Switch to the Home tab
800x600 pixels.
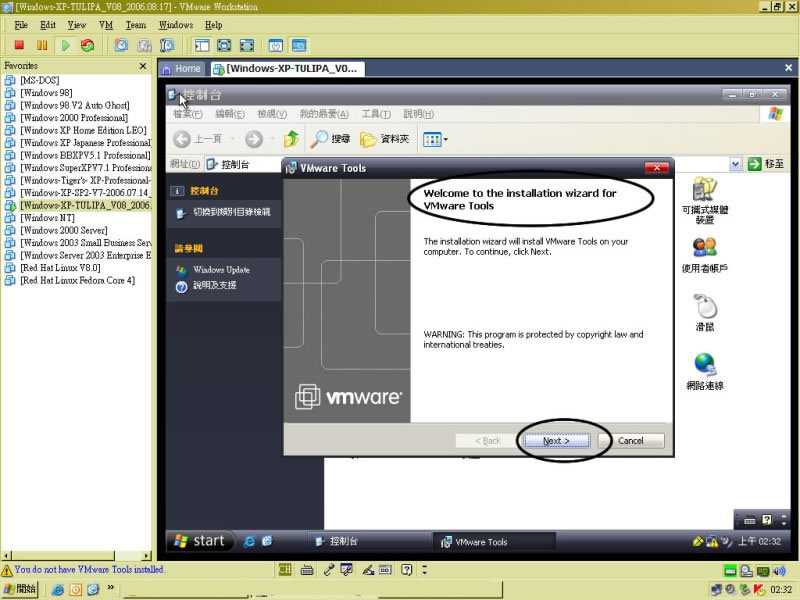tap(182, 68)
